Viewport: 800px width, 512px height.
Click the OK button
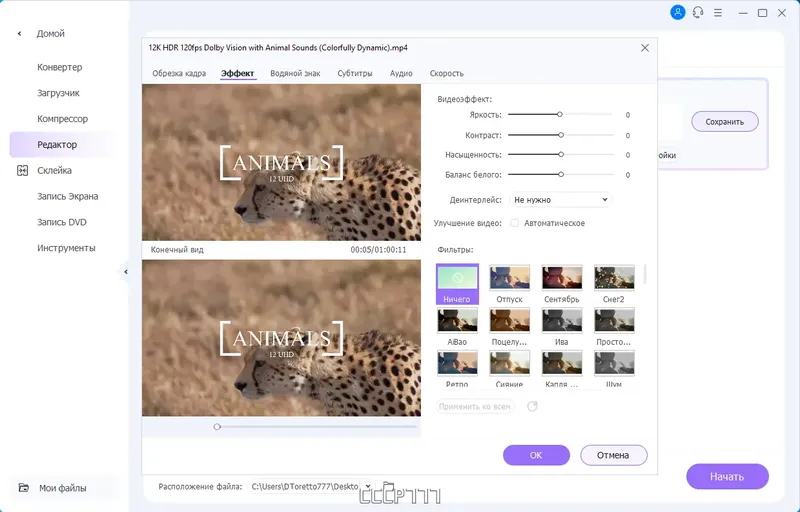click(x=536, y=455)
